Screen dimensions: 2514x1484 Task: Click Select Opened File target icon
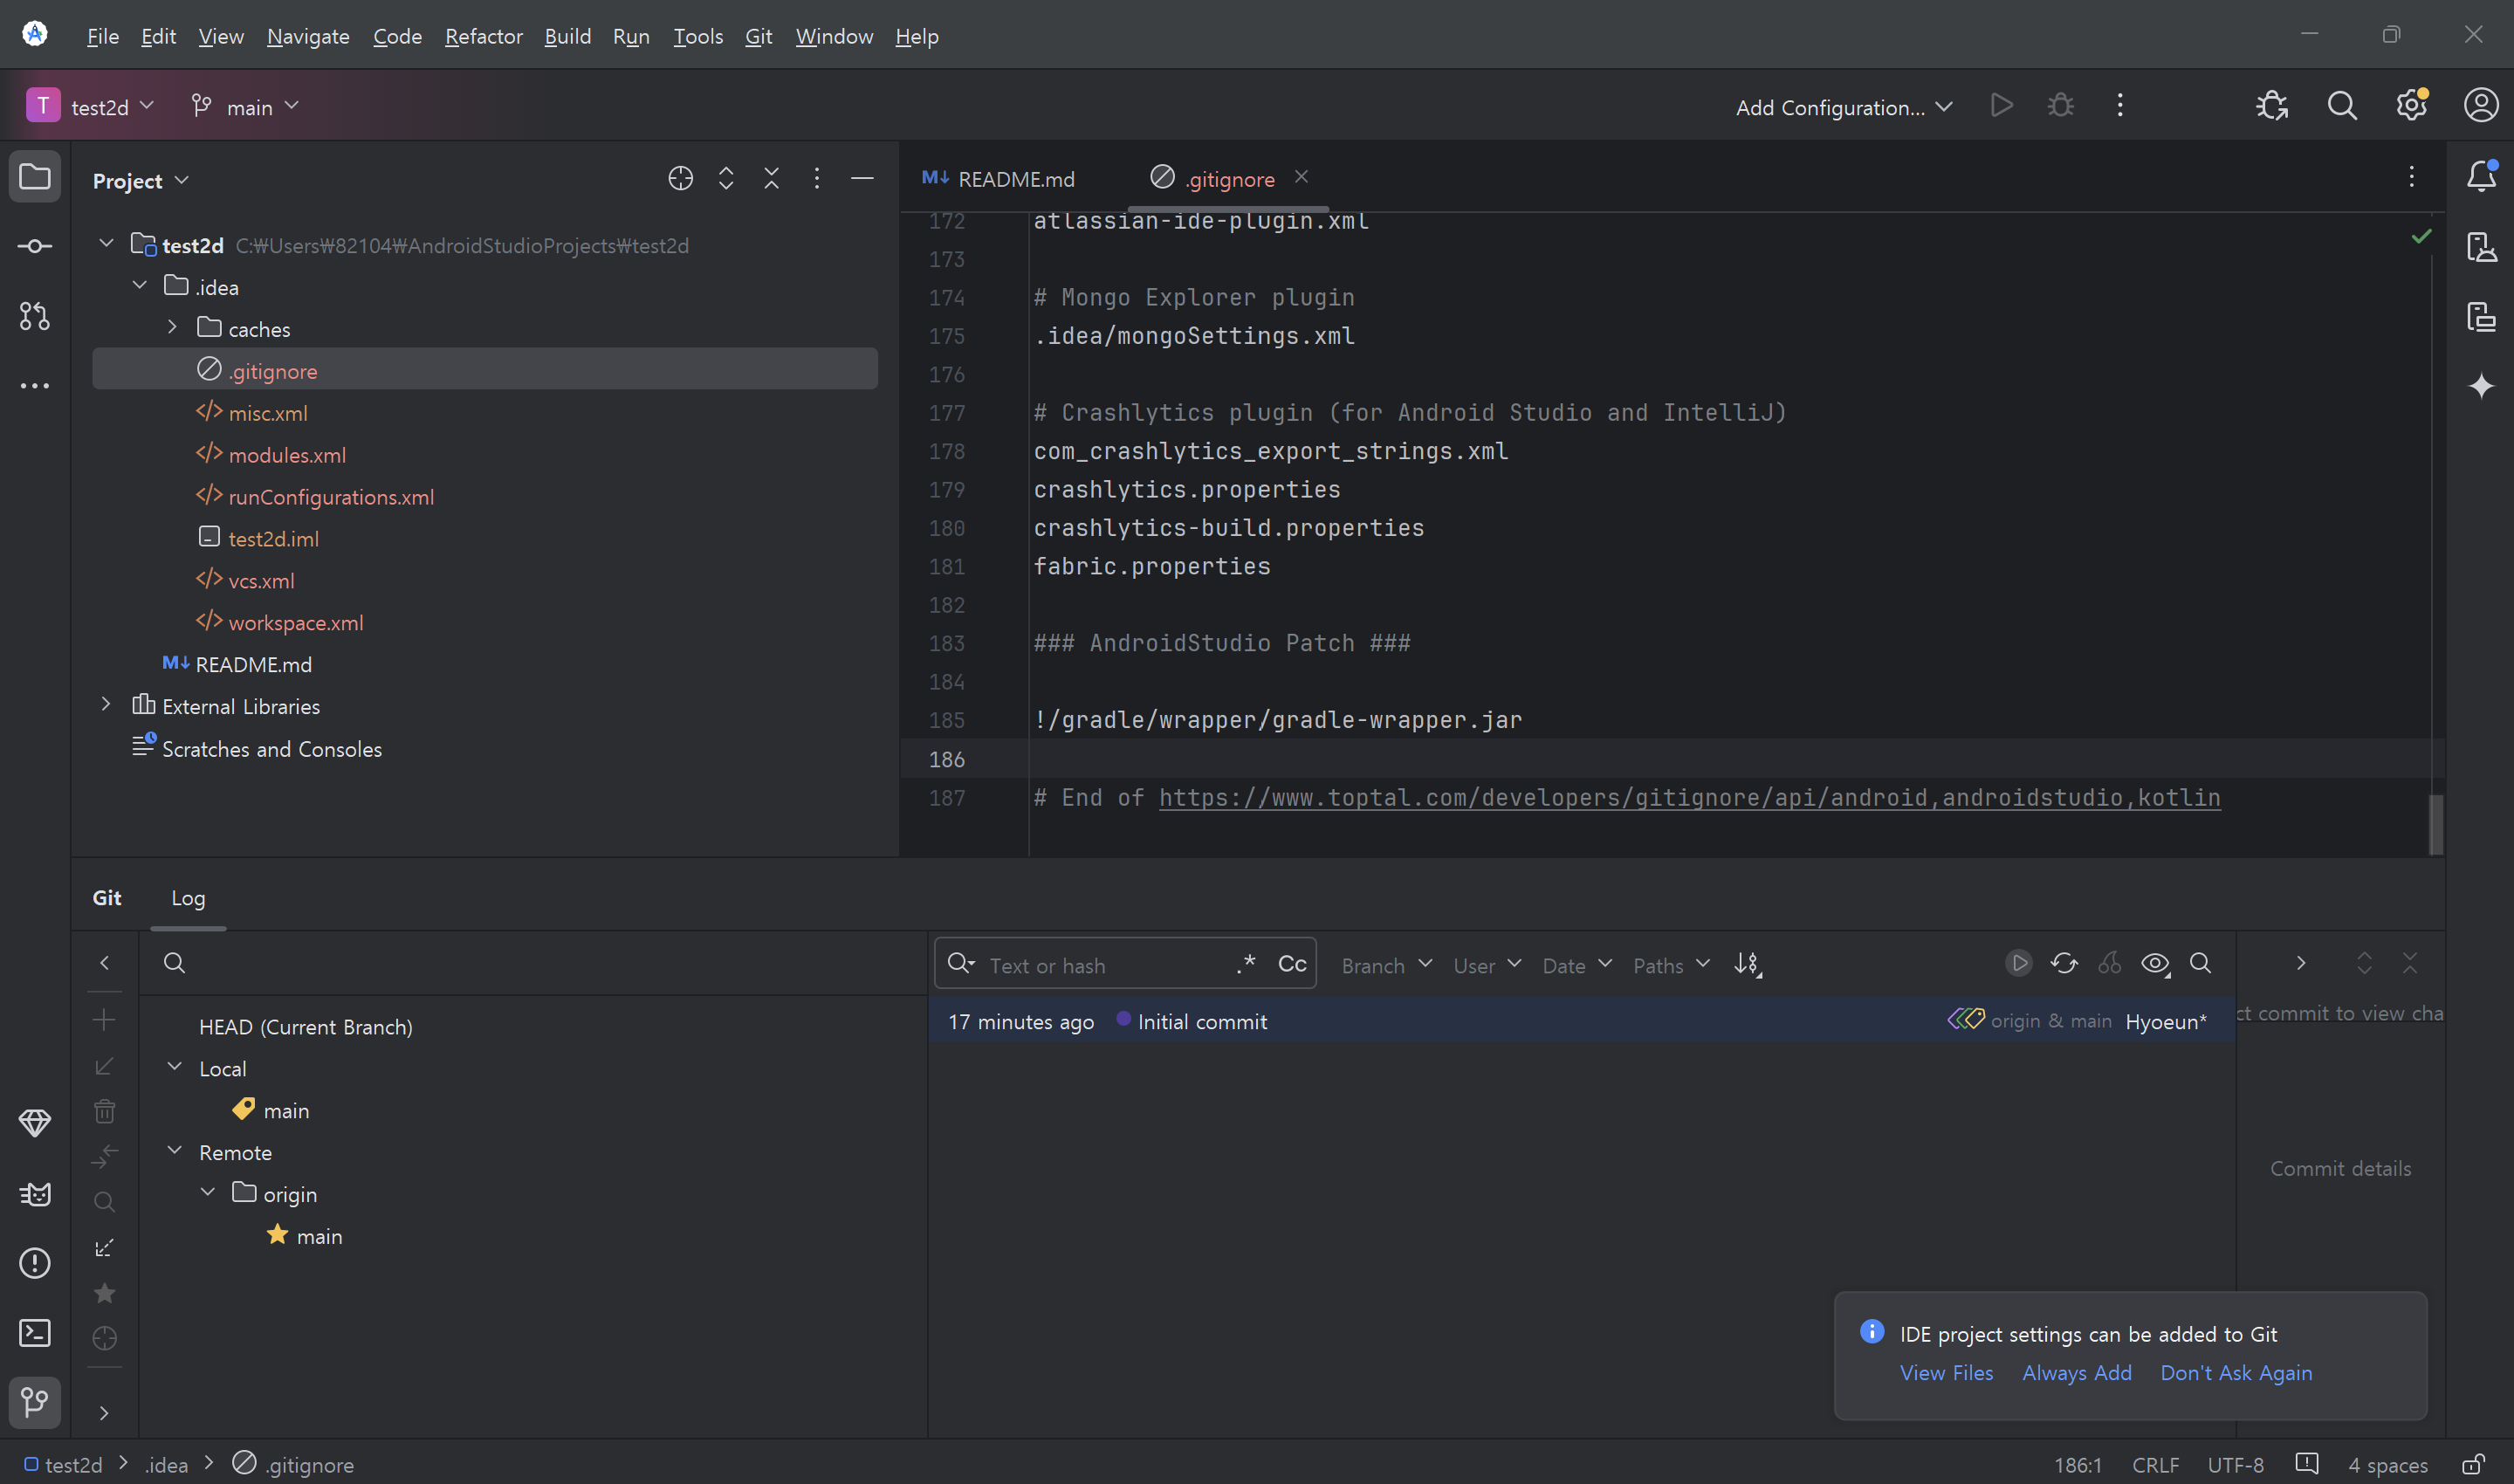(x=680, y=179)
